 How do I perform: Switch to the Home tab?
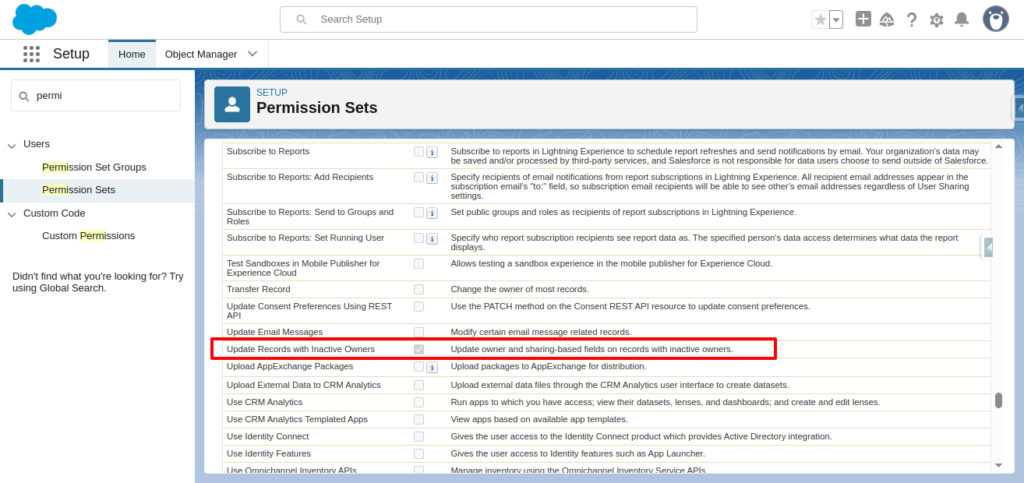pyautogui.click(x=132, y=54)
